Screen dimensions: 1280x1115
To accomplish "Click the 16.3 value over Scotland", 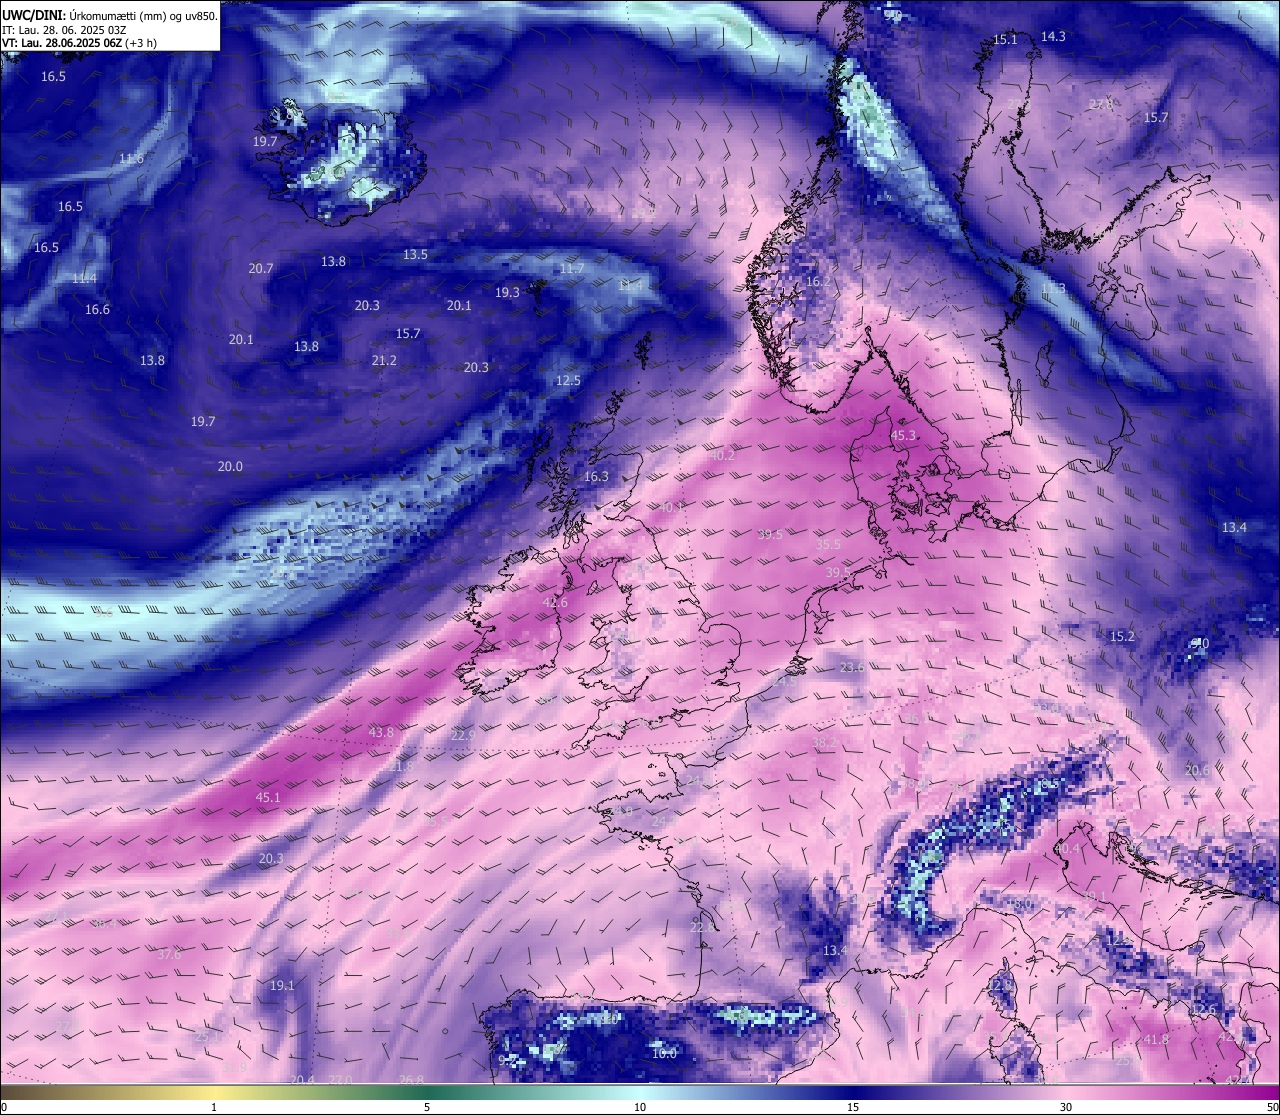I will coord(596,476).
